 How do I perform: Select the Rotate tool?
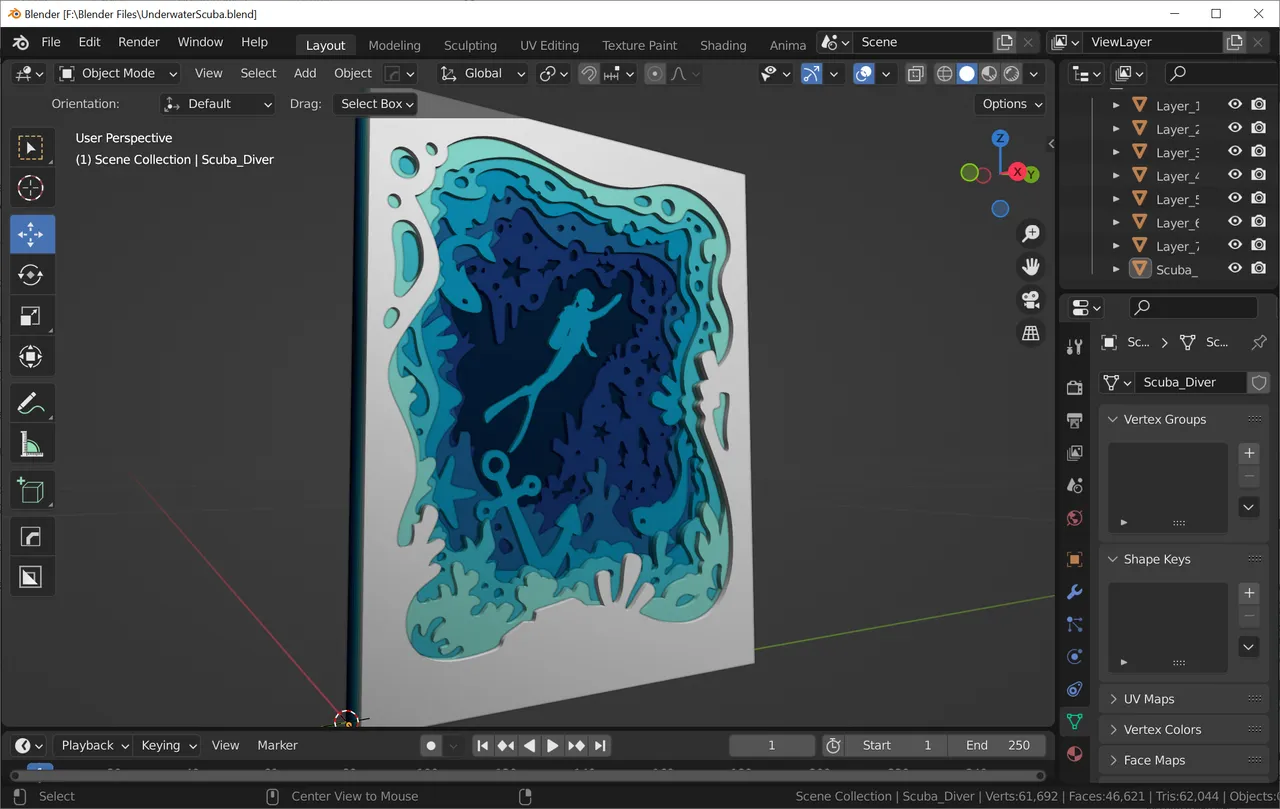click(x=31, y=275)
